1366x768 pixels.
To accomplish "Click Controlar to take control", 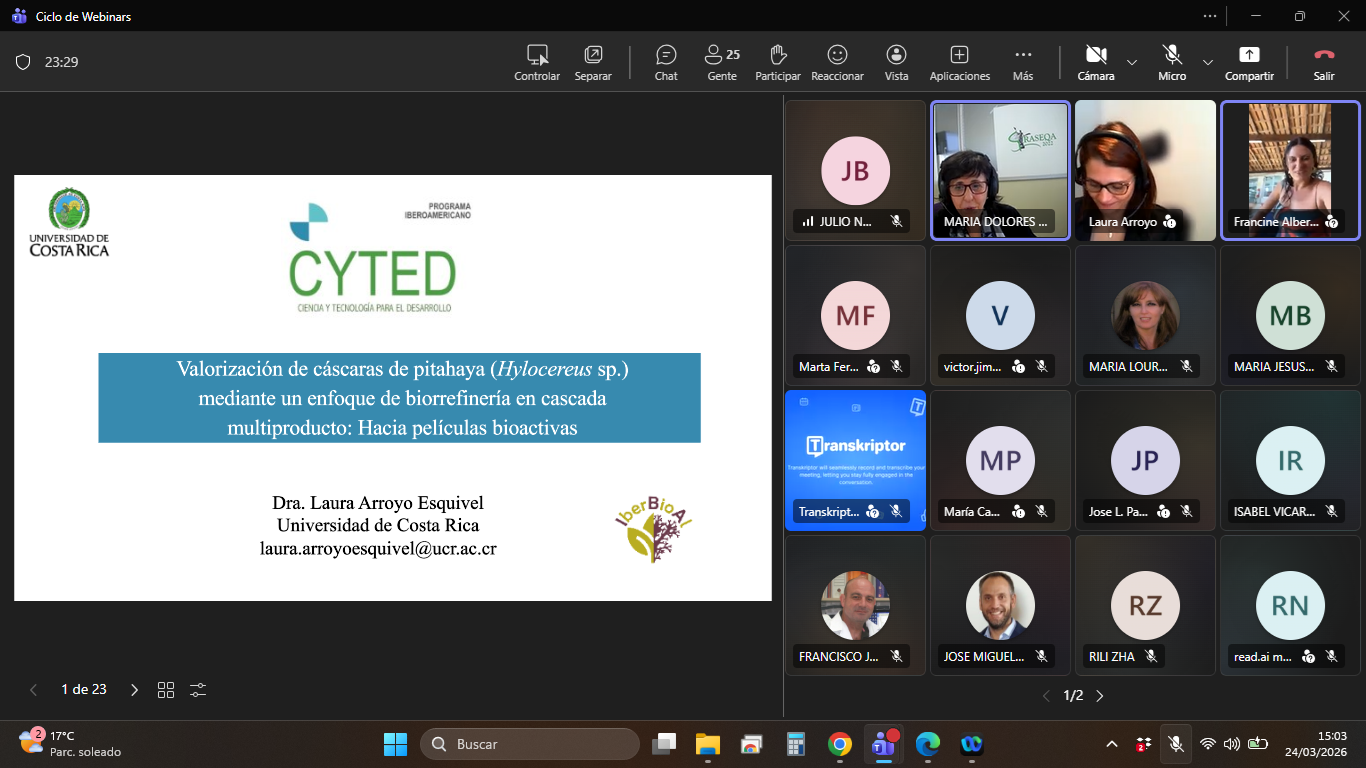I will click(x=537, y=62).
